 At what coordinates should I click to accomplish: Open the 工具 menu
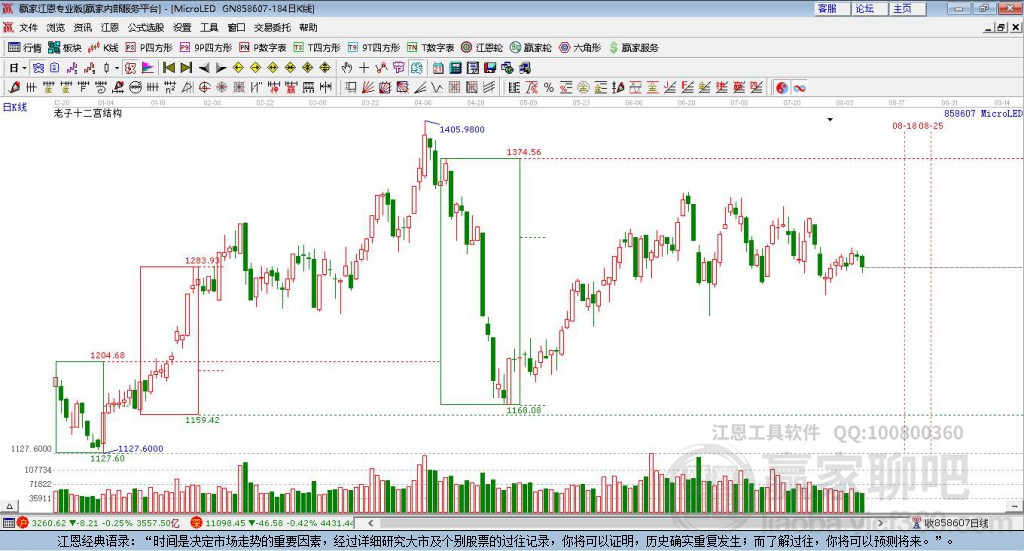coord(209,27)
